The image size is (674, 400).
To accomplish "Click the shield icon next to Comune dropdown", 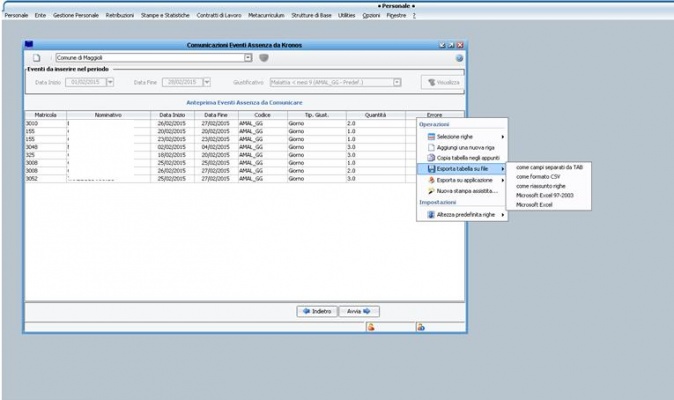I will point(264,58).
